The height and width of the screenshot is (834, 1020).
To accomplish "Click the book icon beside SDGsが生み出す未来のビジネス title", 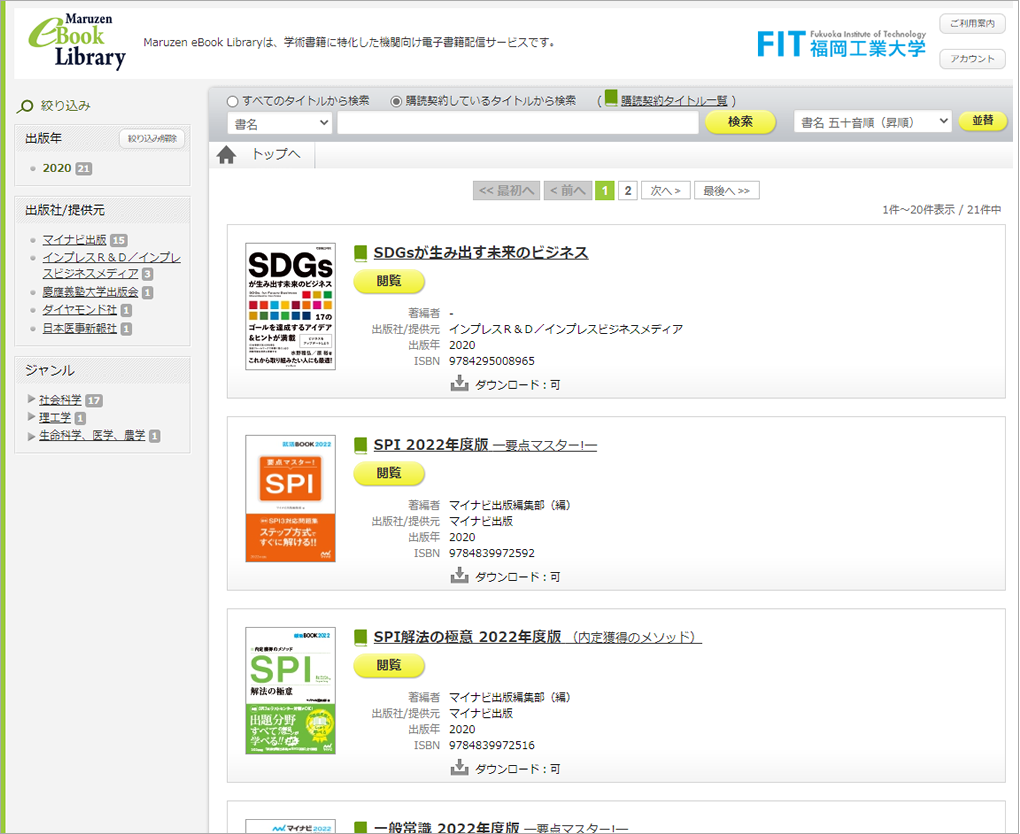I will (360, 253).
